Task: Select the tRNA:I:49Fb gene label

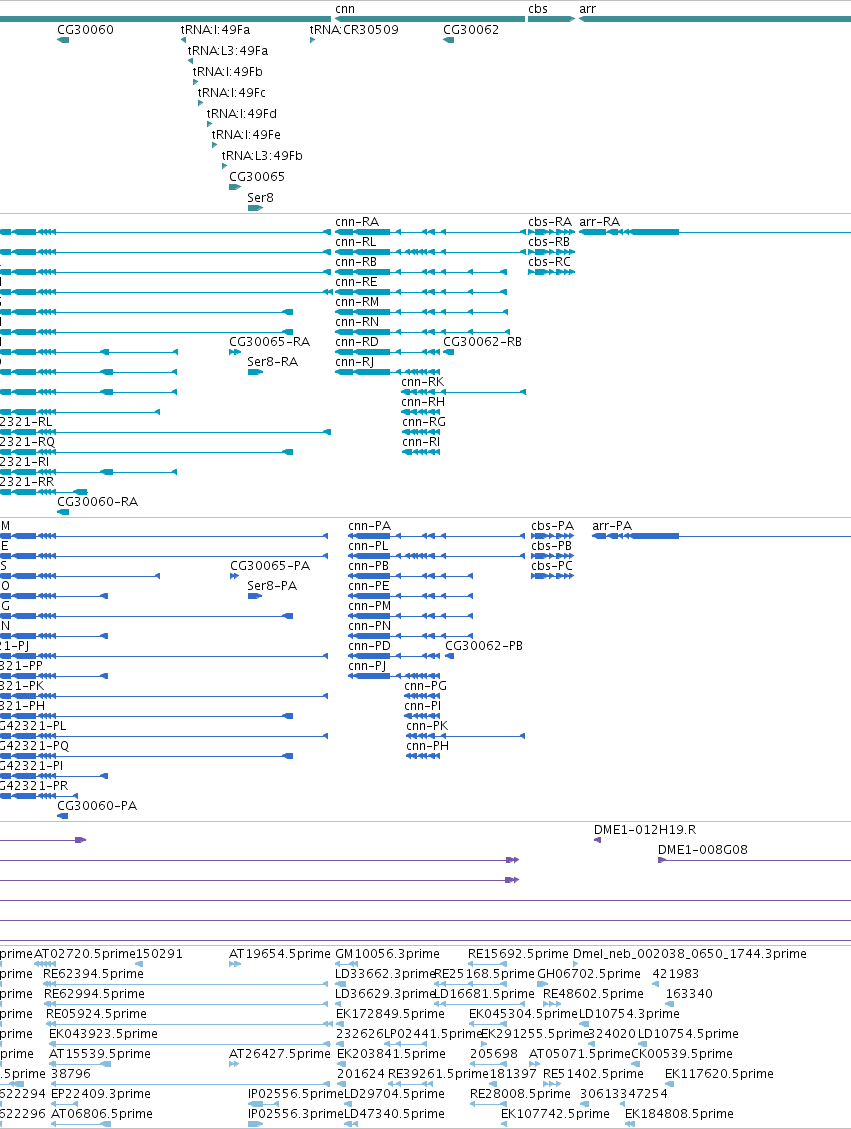Action: (228, 71)
